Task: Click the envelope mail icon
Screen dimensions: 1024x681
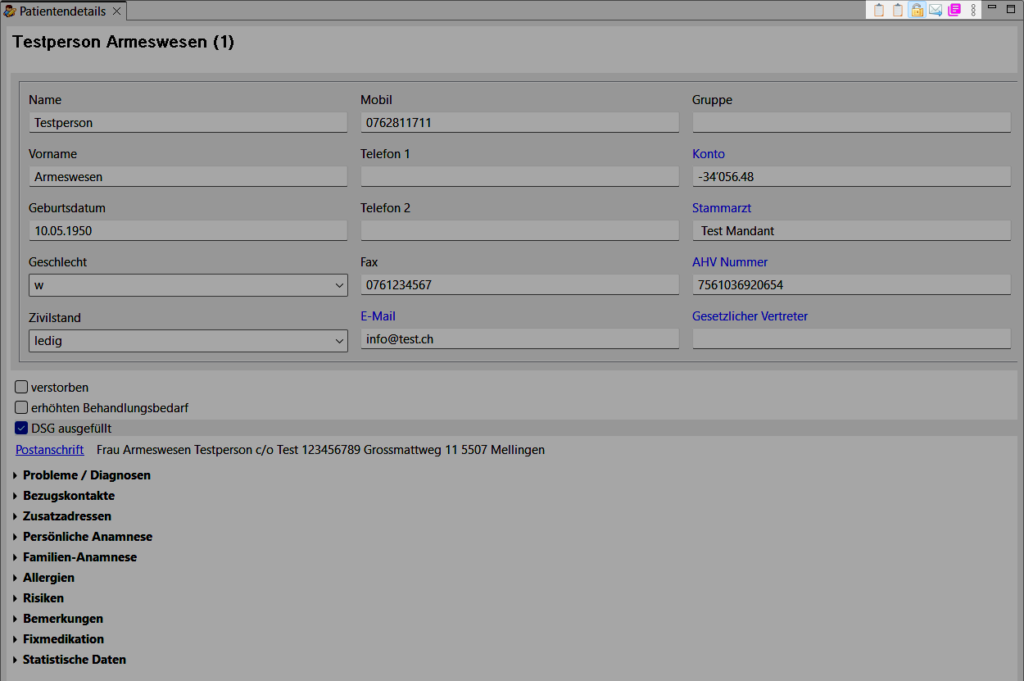Action: (935, 10)
